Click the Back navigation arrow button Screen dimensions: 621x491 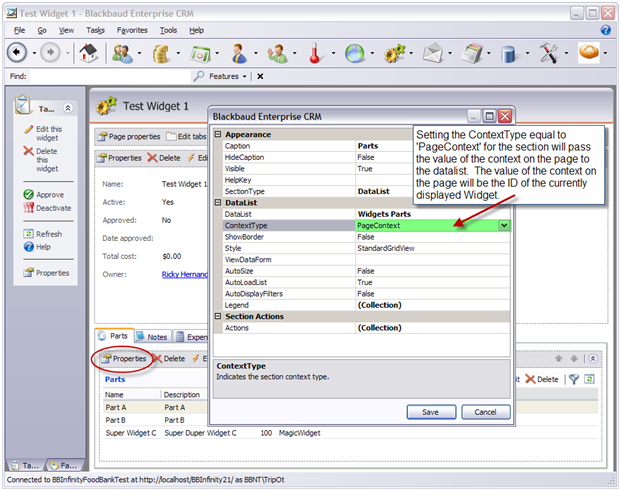tap(17, 52)
